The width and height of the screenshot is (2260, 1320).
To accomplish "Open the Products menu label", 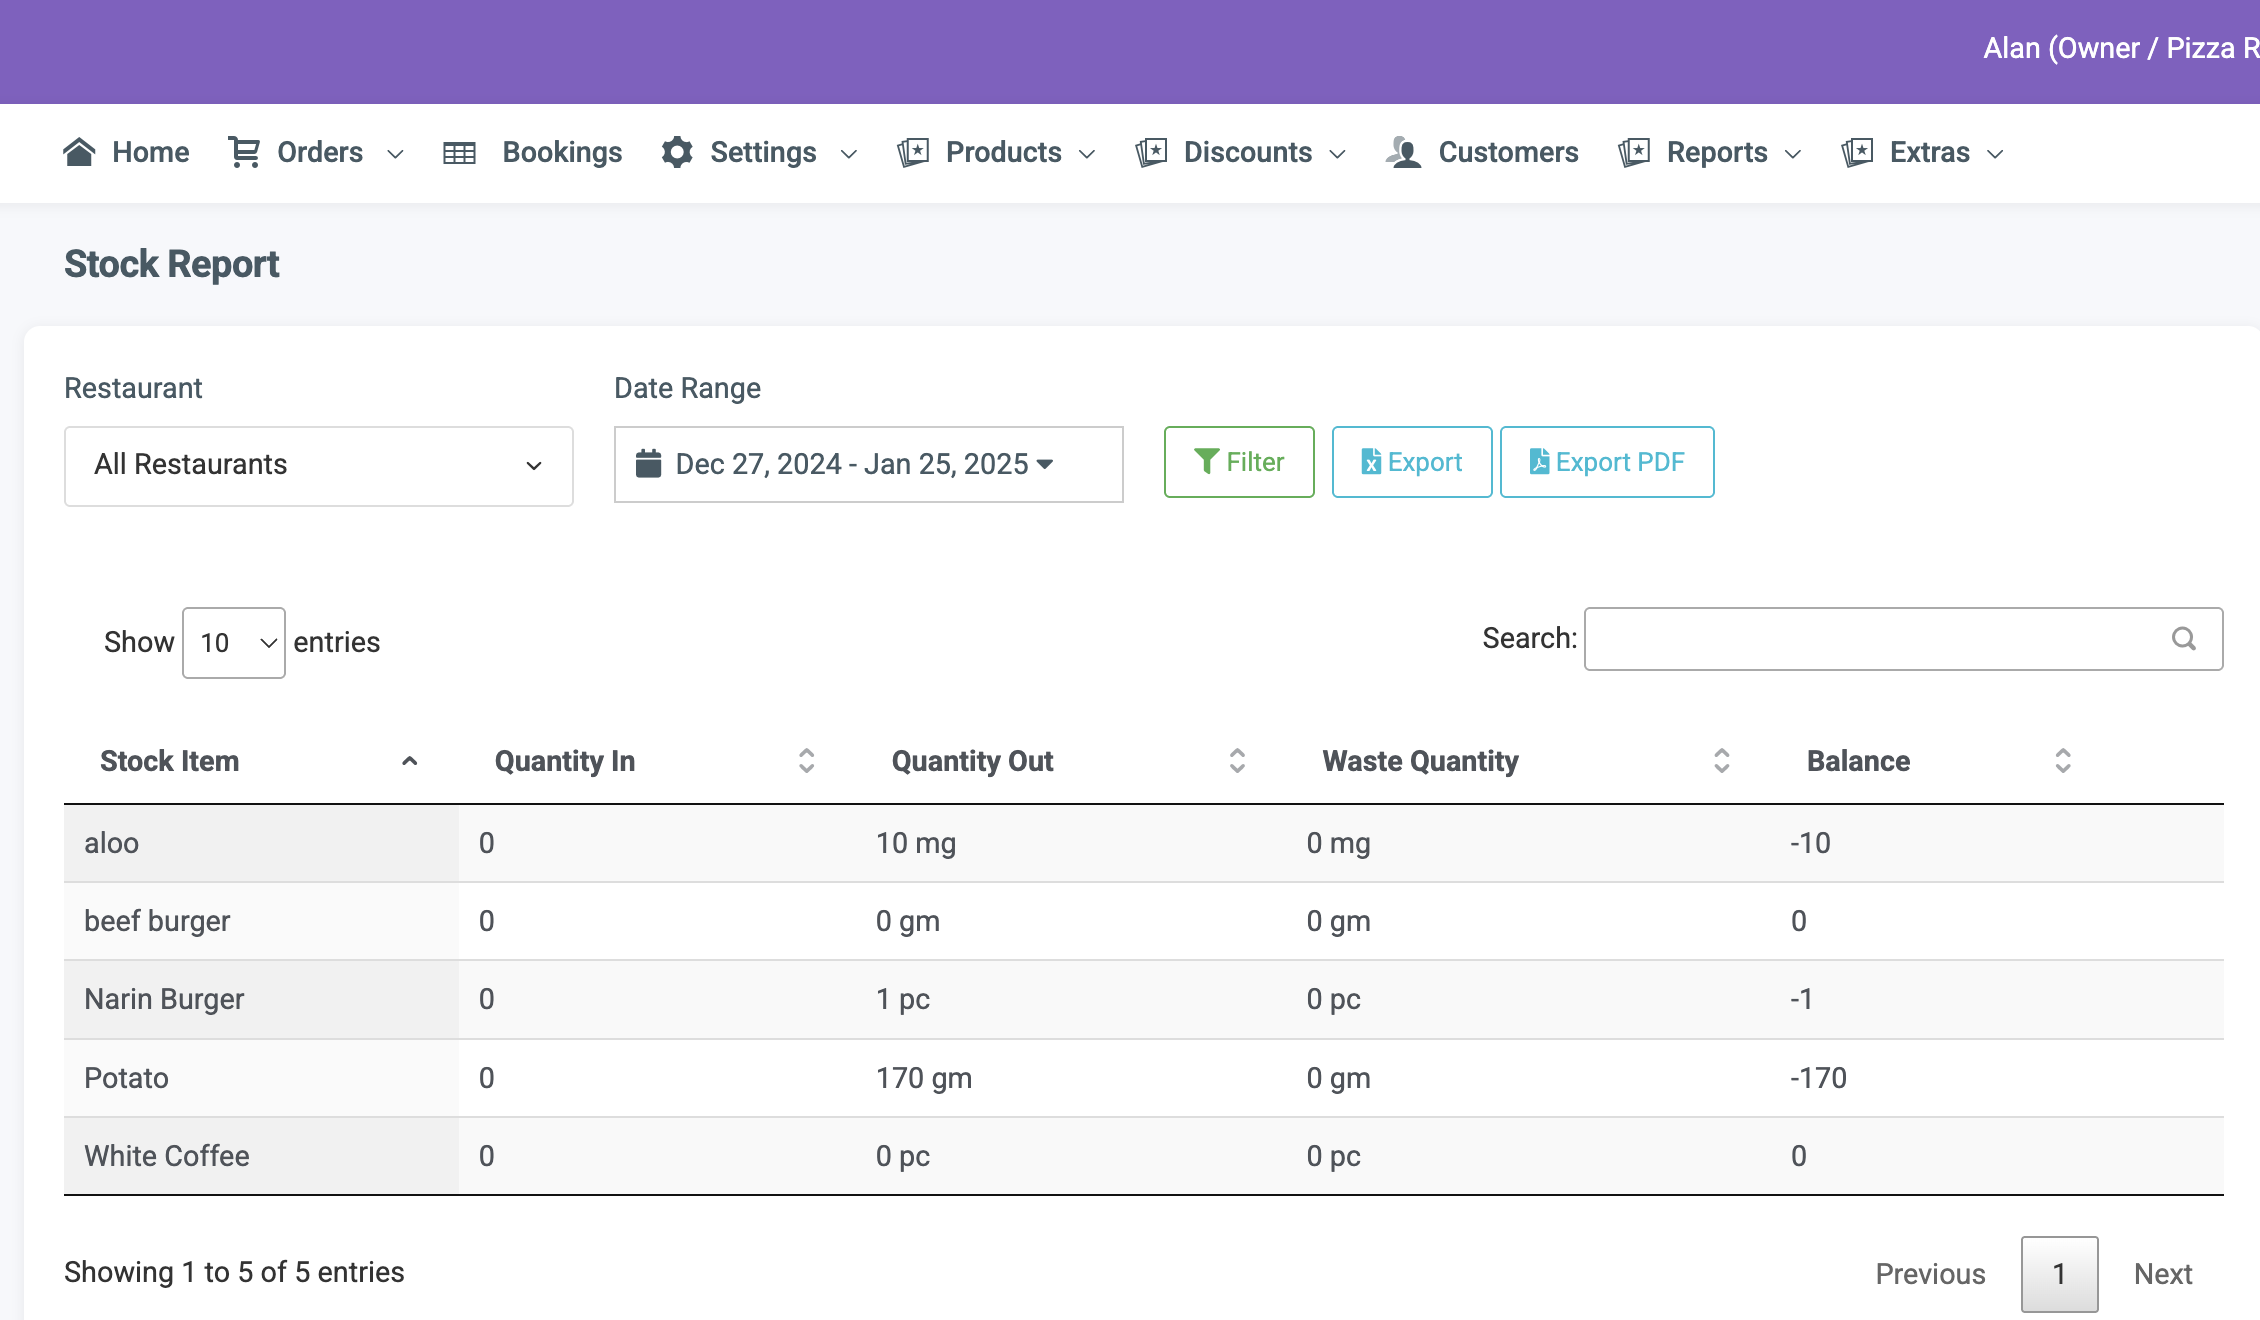I will click(x=1004, y=152).
